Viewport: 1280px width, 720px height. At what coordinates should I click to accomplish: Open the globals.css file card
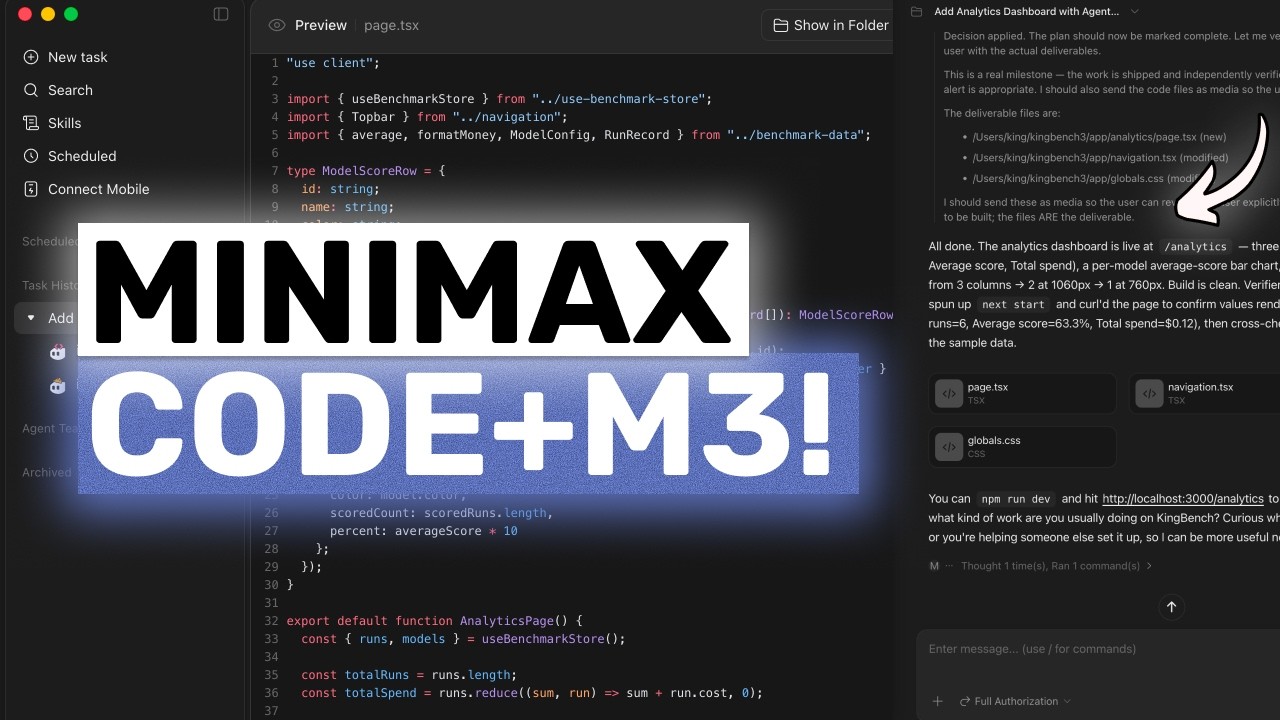click(x=1022, y=447)
